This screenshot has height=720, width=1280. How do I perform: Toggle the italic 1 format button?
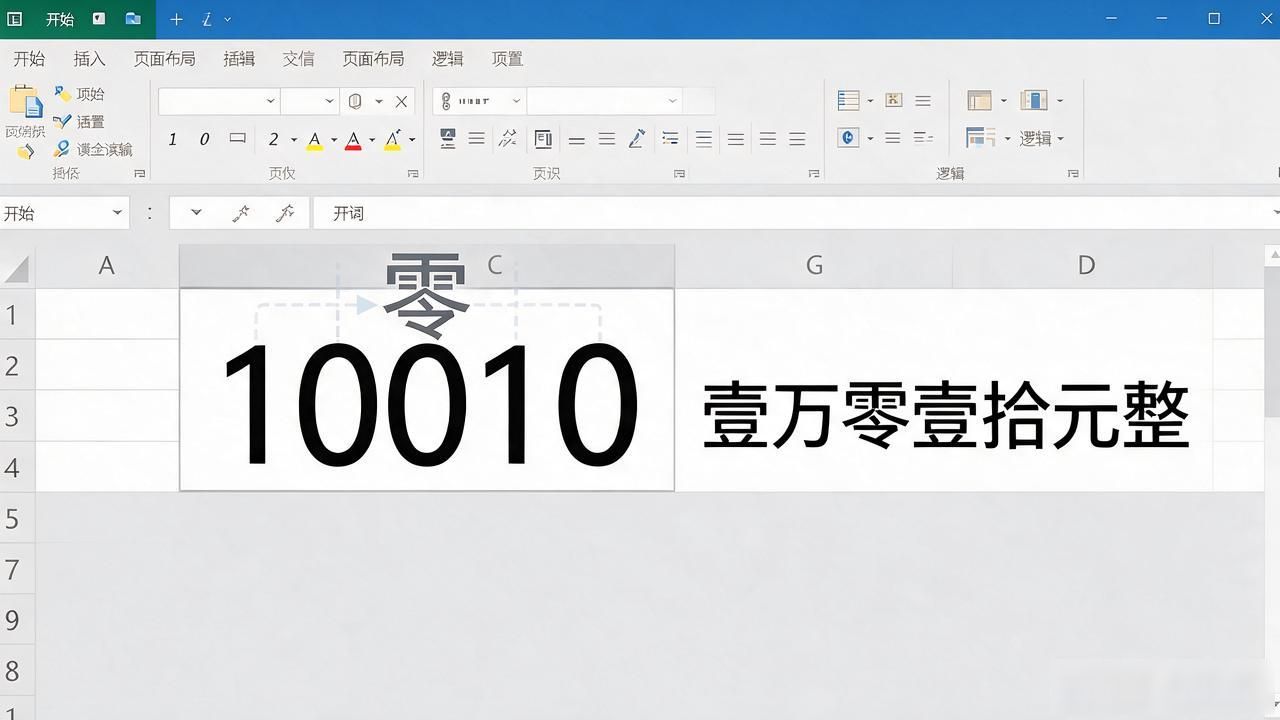tap(172, 139)
